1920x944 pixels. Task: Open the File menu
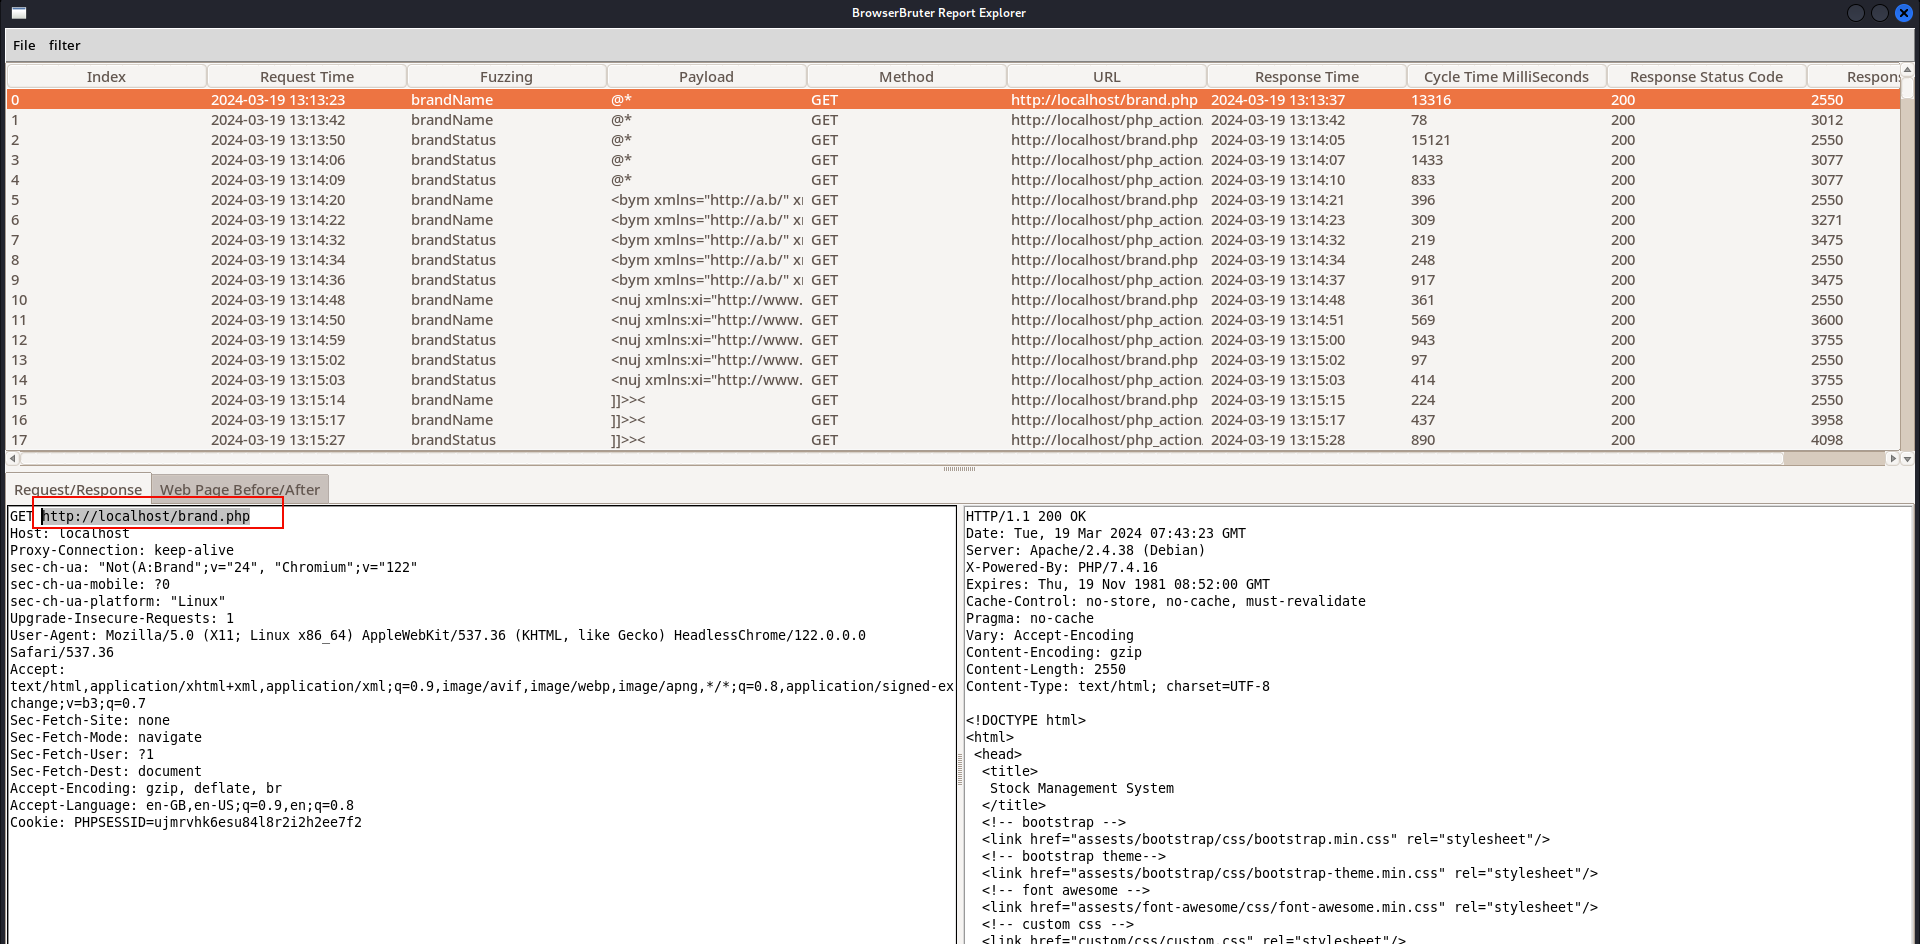pos(24,45)
